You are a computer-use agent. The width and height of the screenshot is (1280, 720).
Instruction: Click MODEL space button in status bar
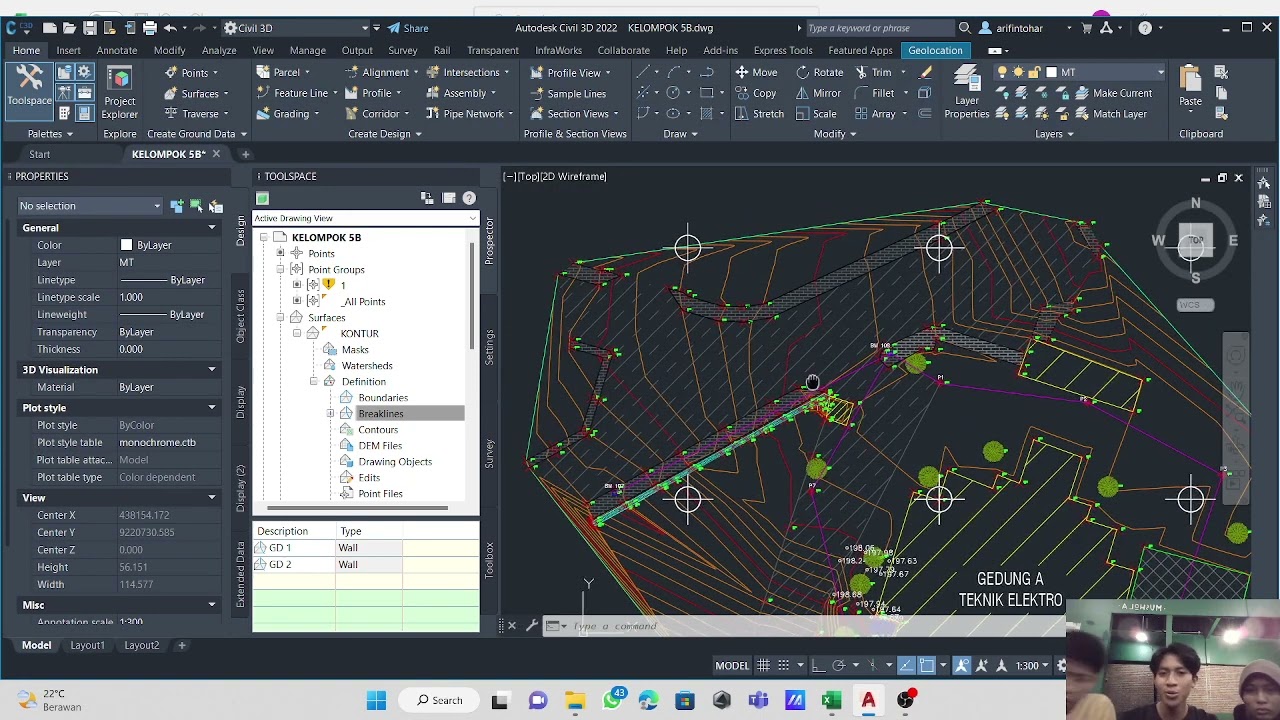point(731,665)
